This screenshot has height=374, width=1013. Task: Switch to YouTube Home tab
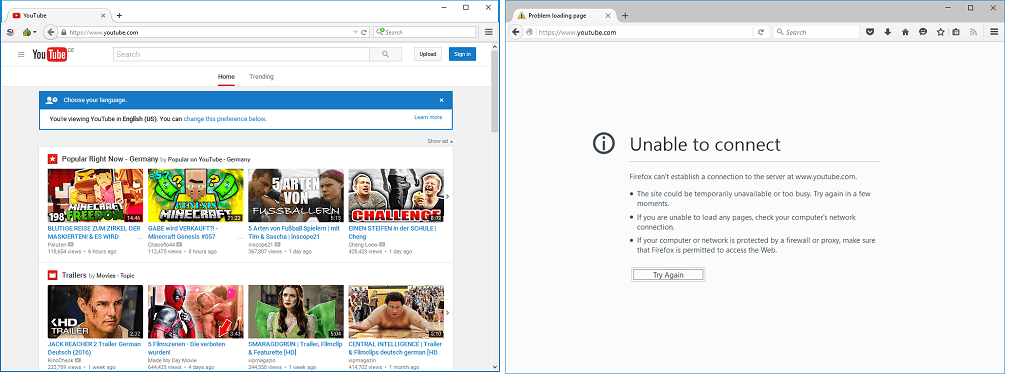click(226, 77)
